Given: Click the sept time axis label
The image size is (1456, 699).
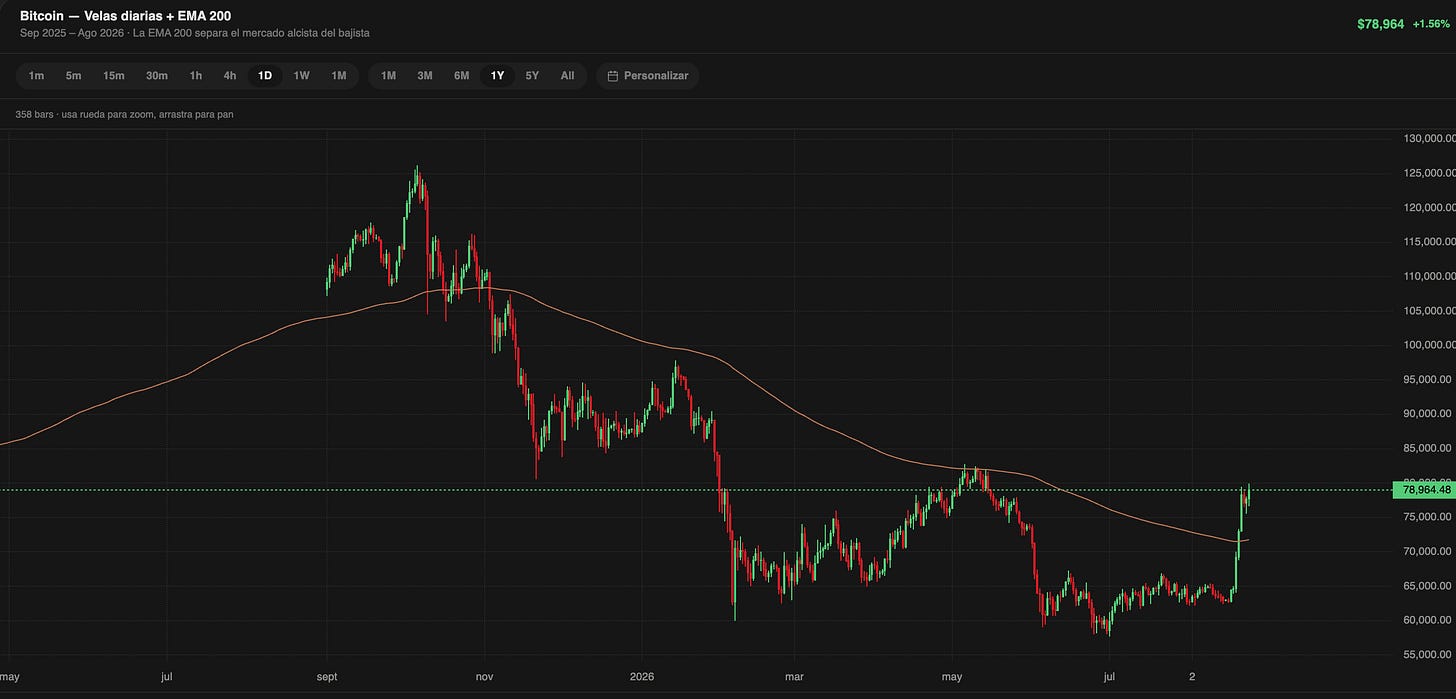Looking at the screenshot, I should (328, 677).
